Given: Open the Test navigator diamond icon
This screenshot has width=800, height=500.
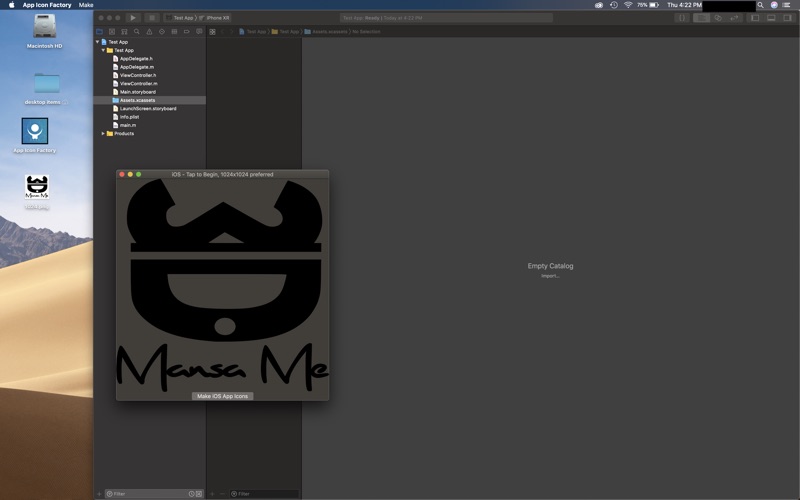Looking at the screenshot, I should click(x=162, y=32).
